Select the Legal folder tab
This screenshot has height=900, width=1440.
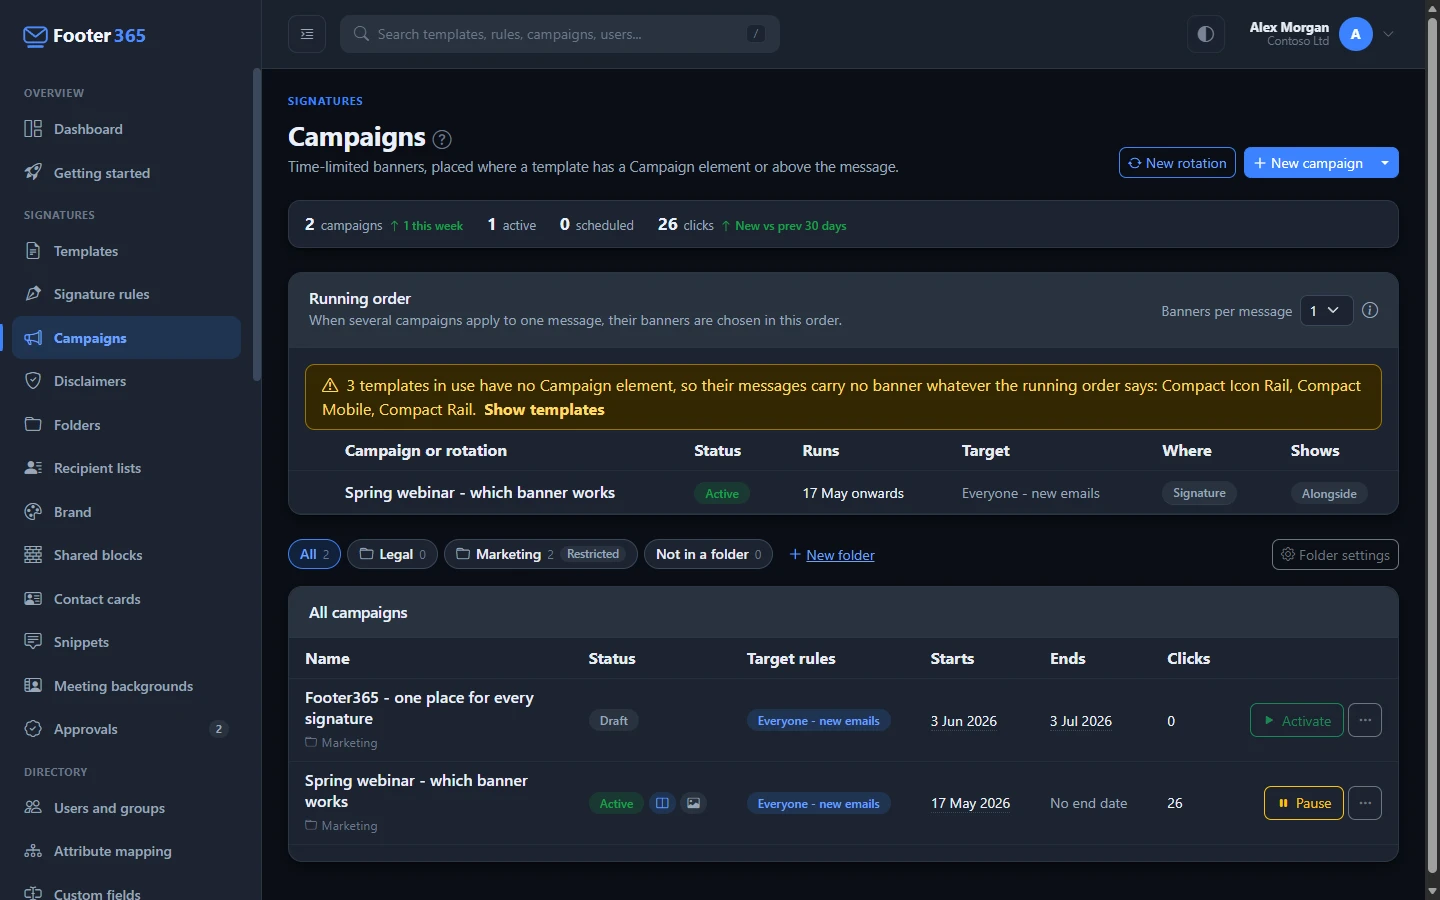coord(392,554)
